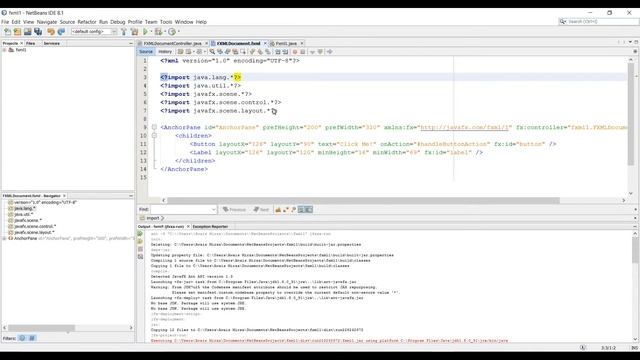Toggle second Navigator filter button
This screenshot has width=640, height=360.
point(32,338)
